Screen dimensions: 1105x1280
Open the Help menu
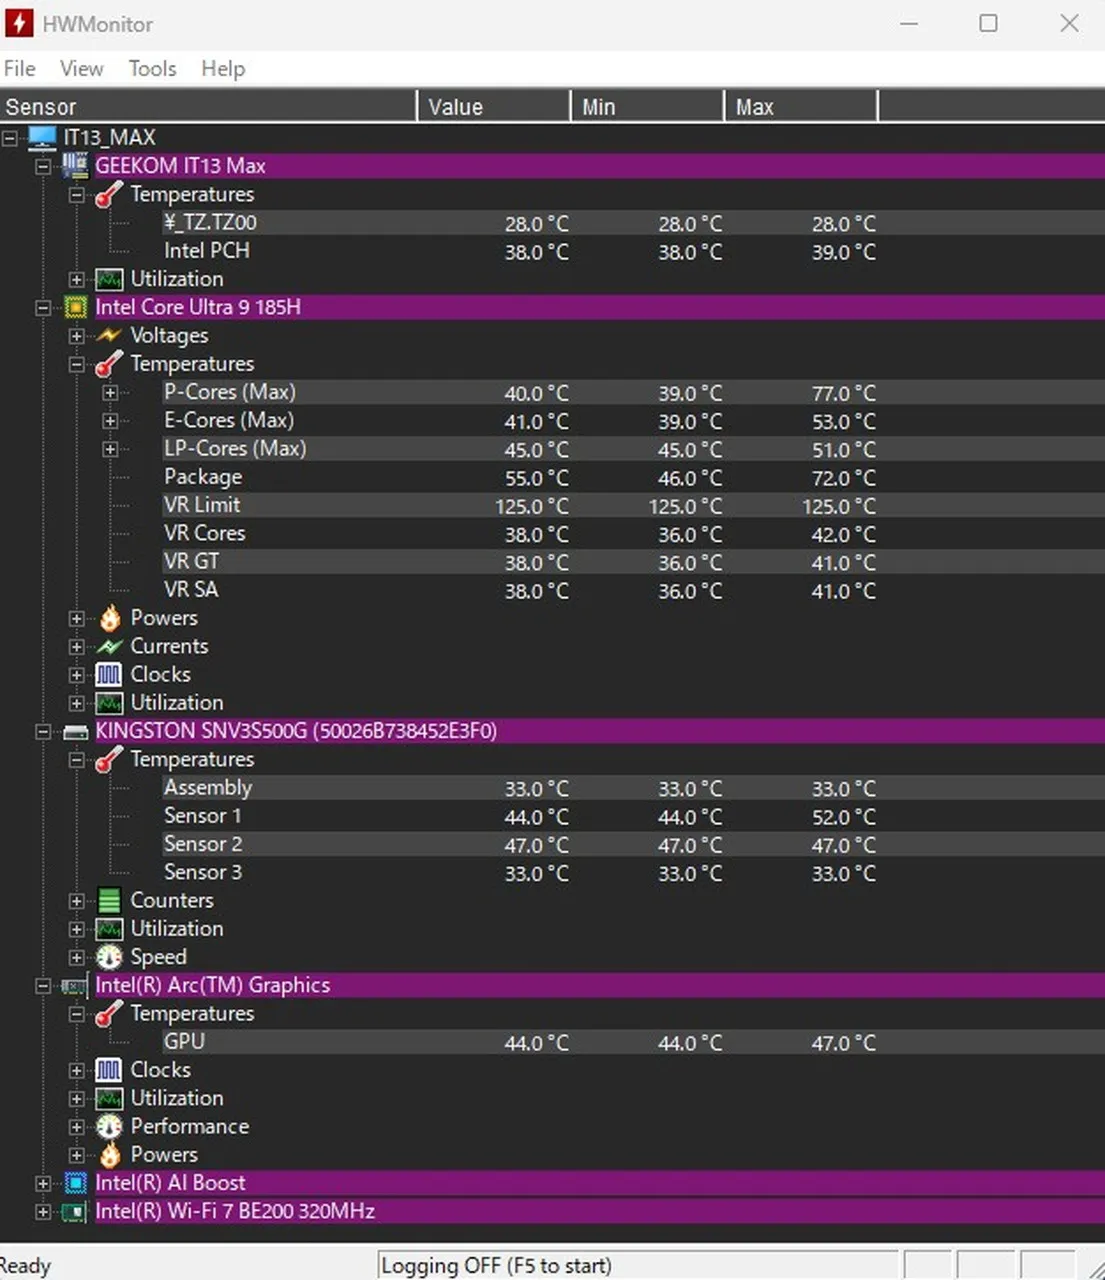point(223,68)
